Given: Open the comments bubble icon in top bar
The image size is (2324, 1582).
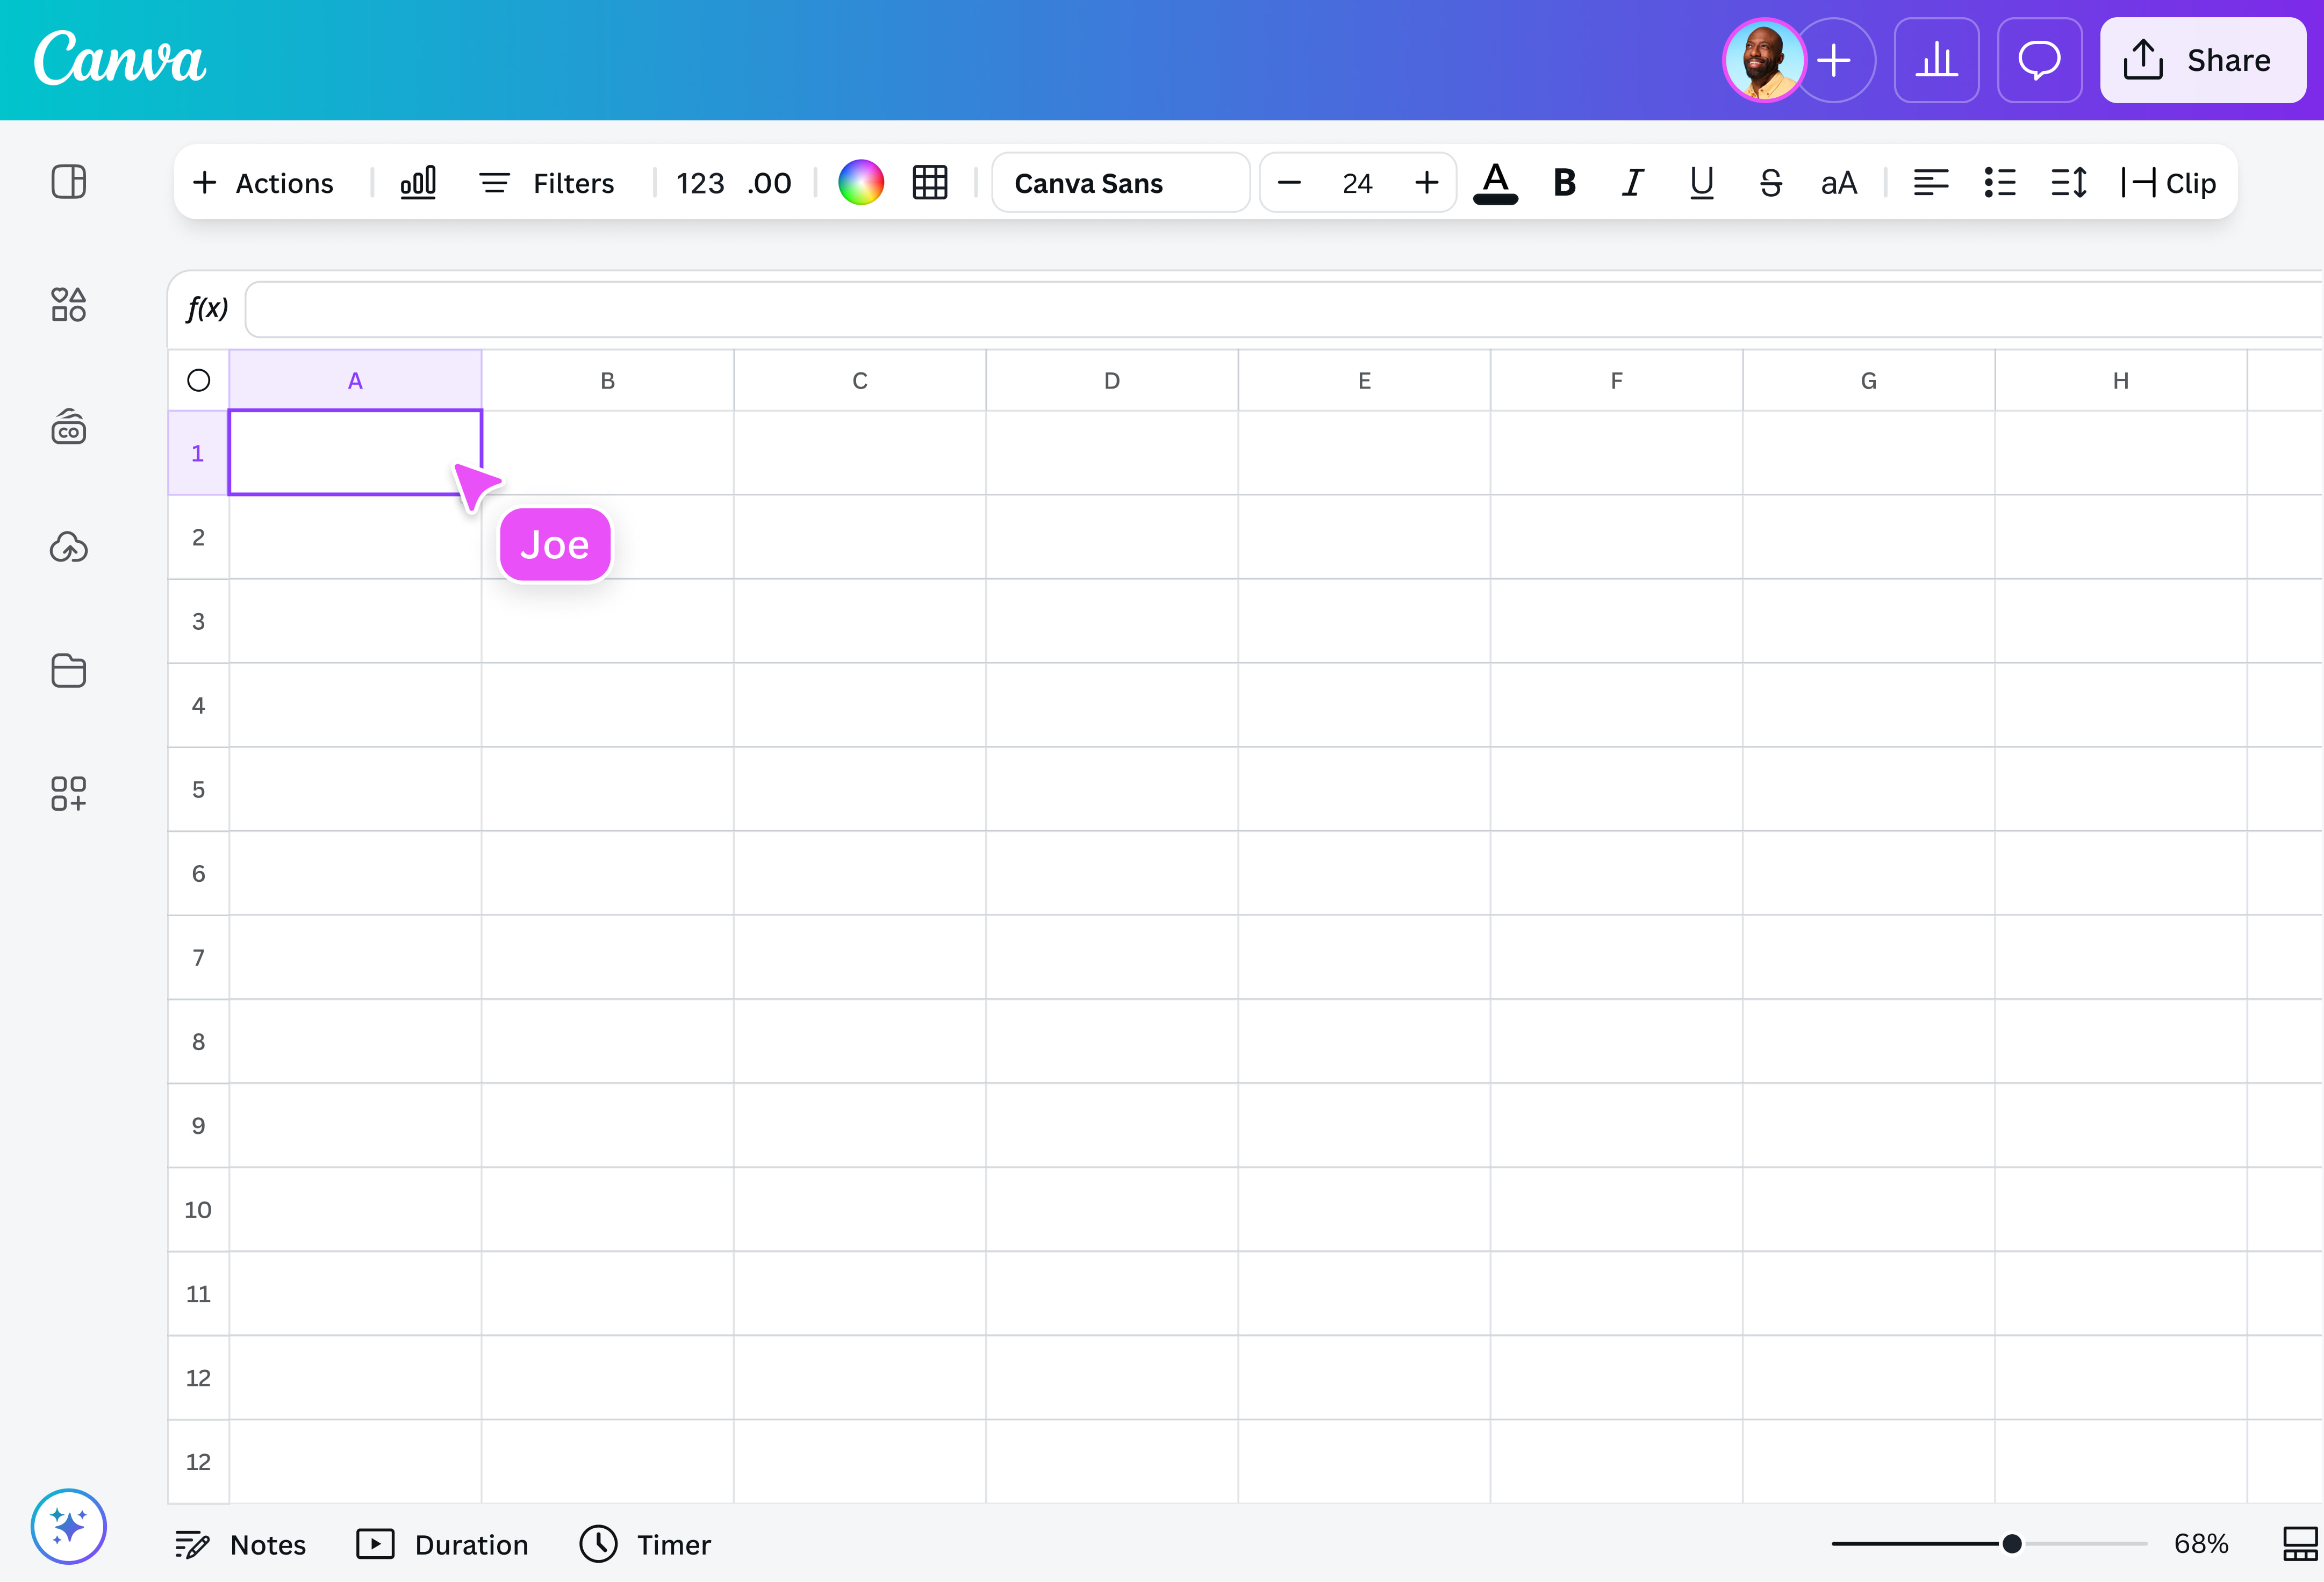Looking at the screenshot, I should point(2039,60).
